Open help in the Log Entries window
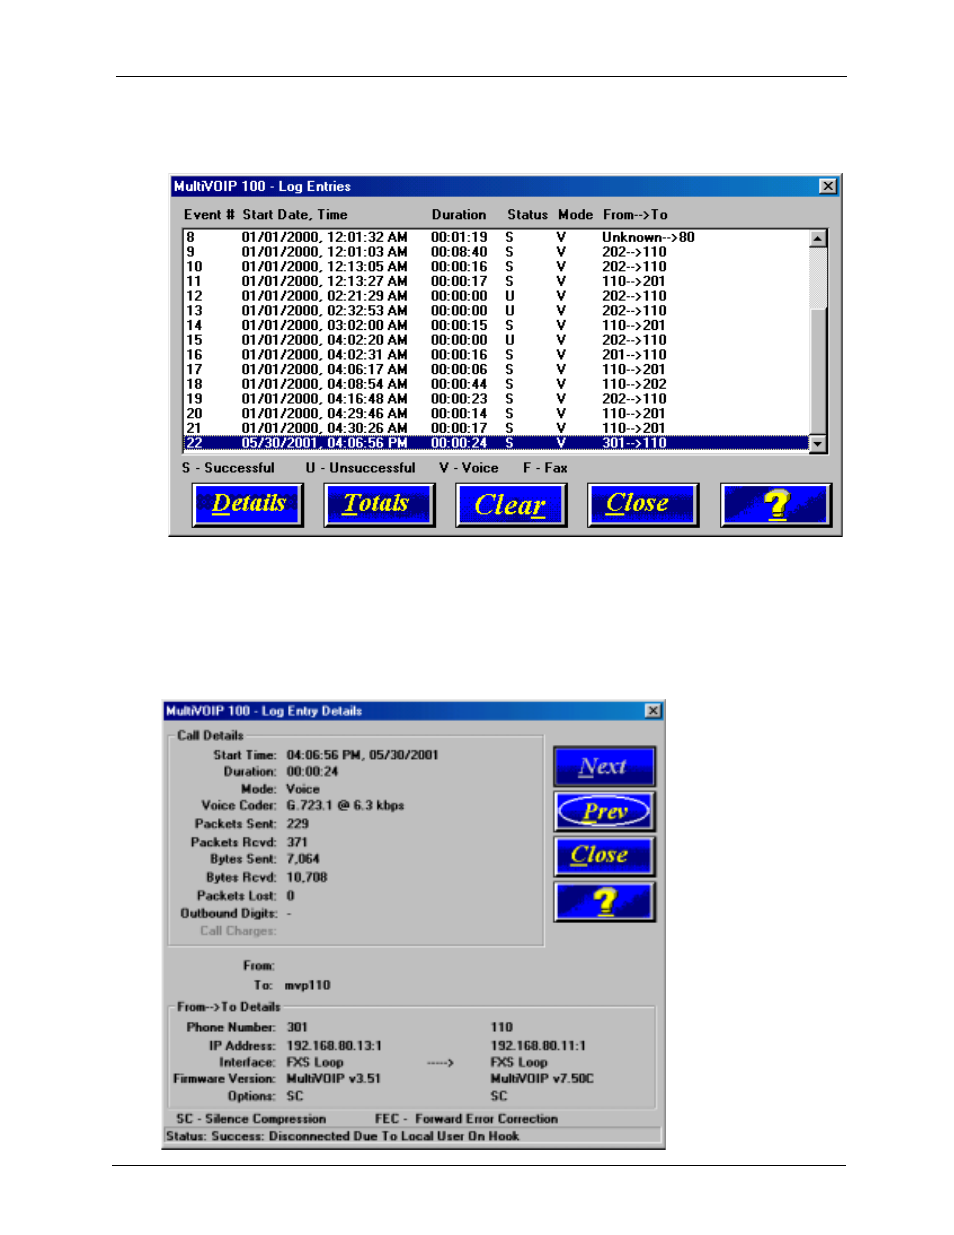The image size is (954, 1235). click(x=776, y=505)
